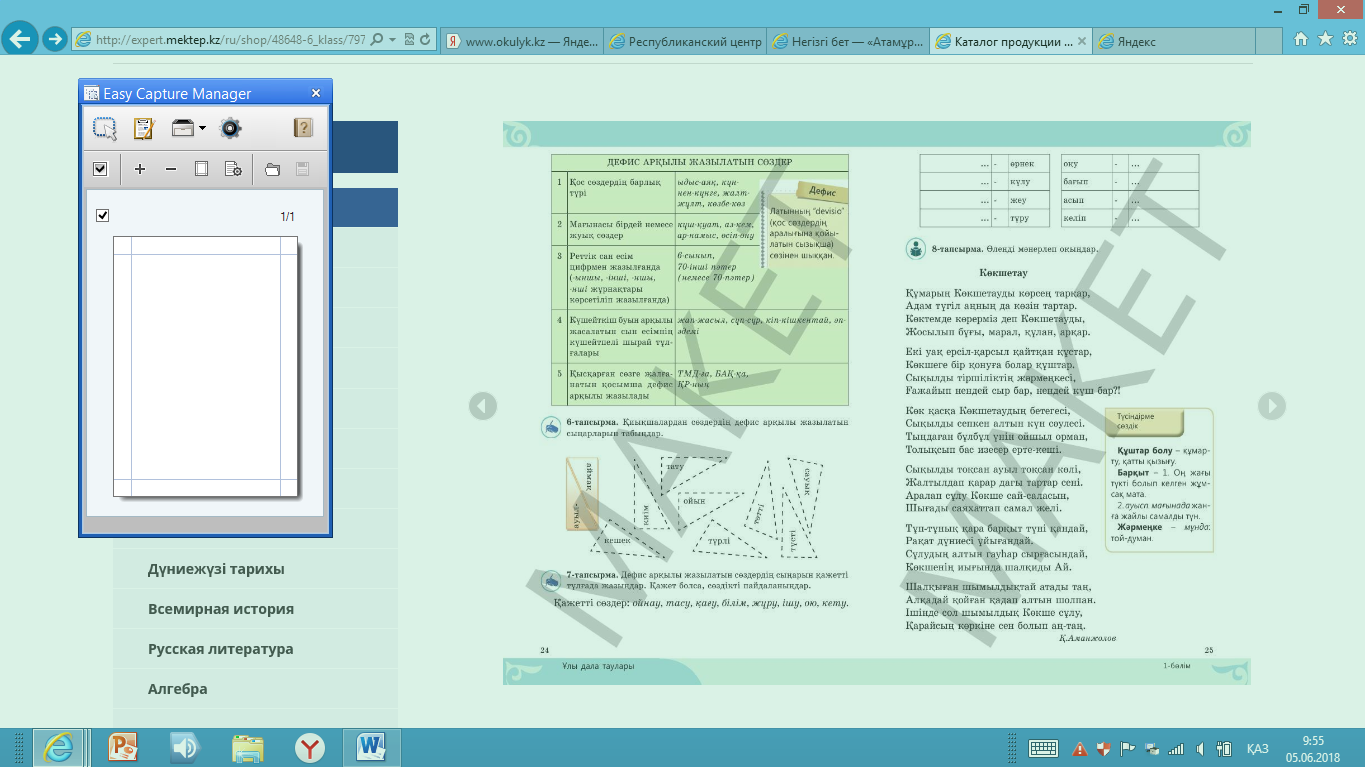Expand the printer dropdown arrow in Easy Capture Manager
The height and width of the screenshot is (768, 1366).
(x=203, y=128)
